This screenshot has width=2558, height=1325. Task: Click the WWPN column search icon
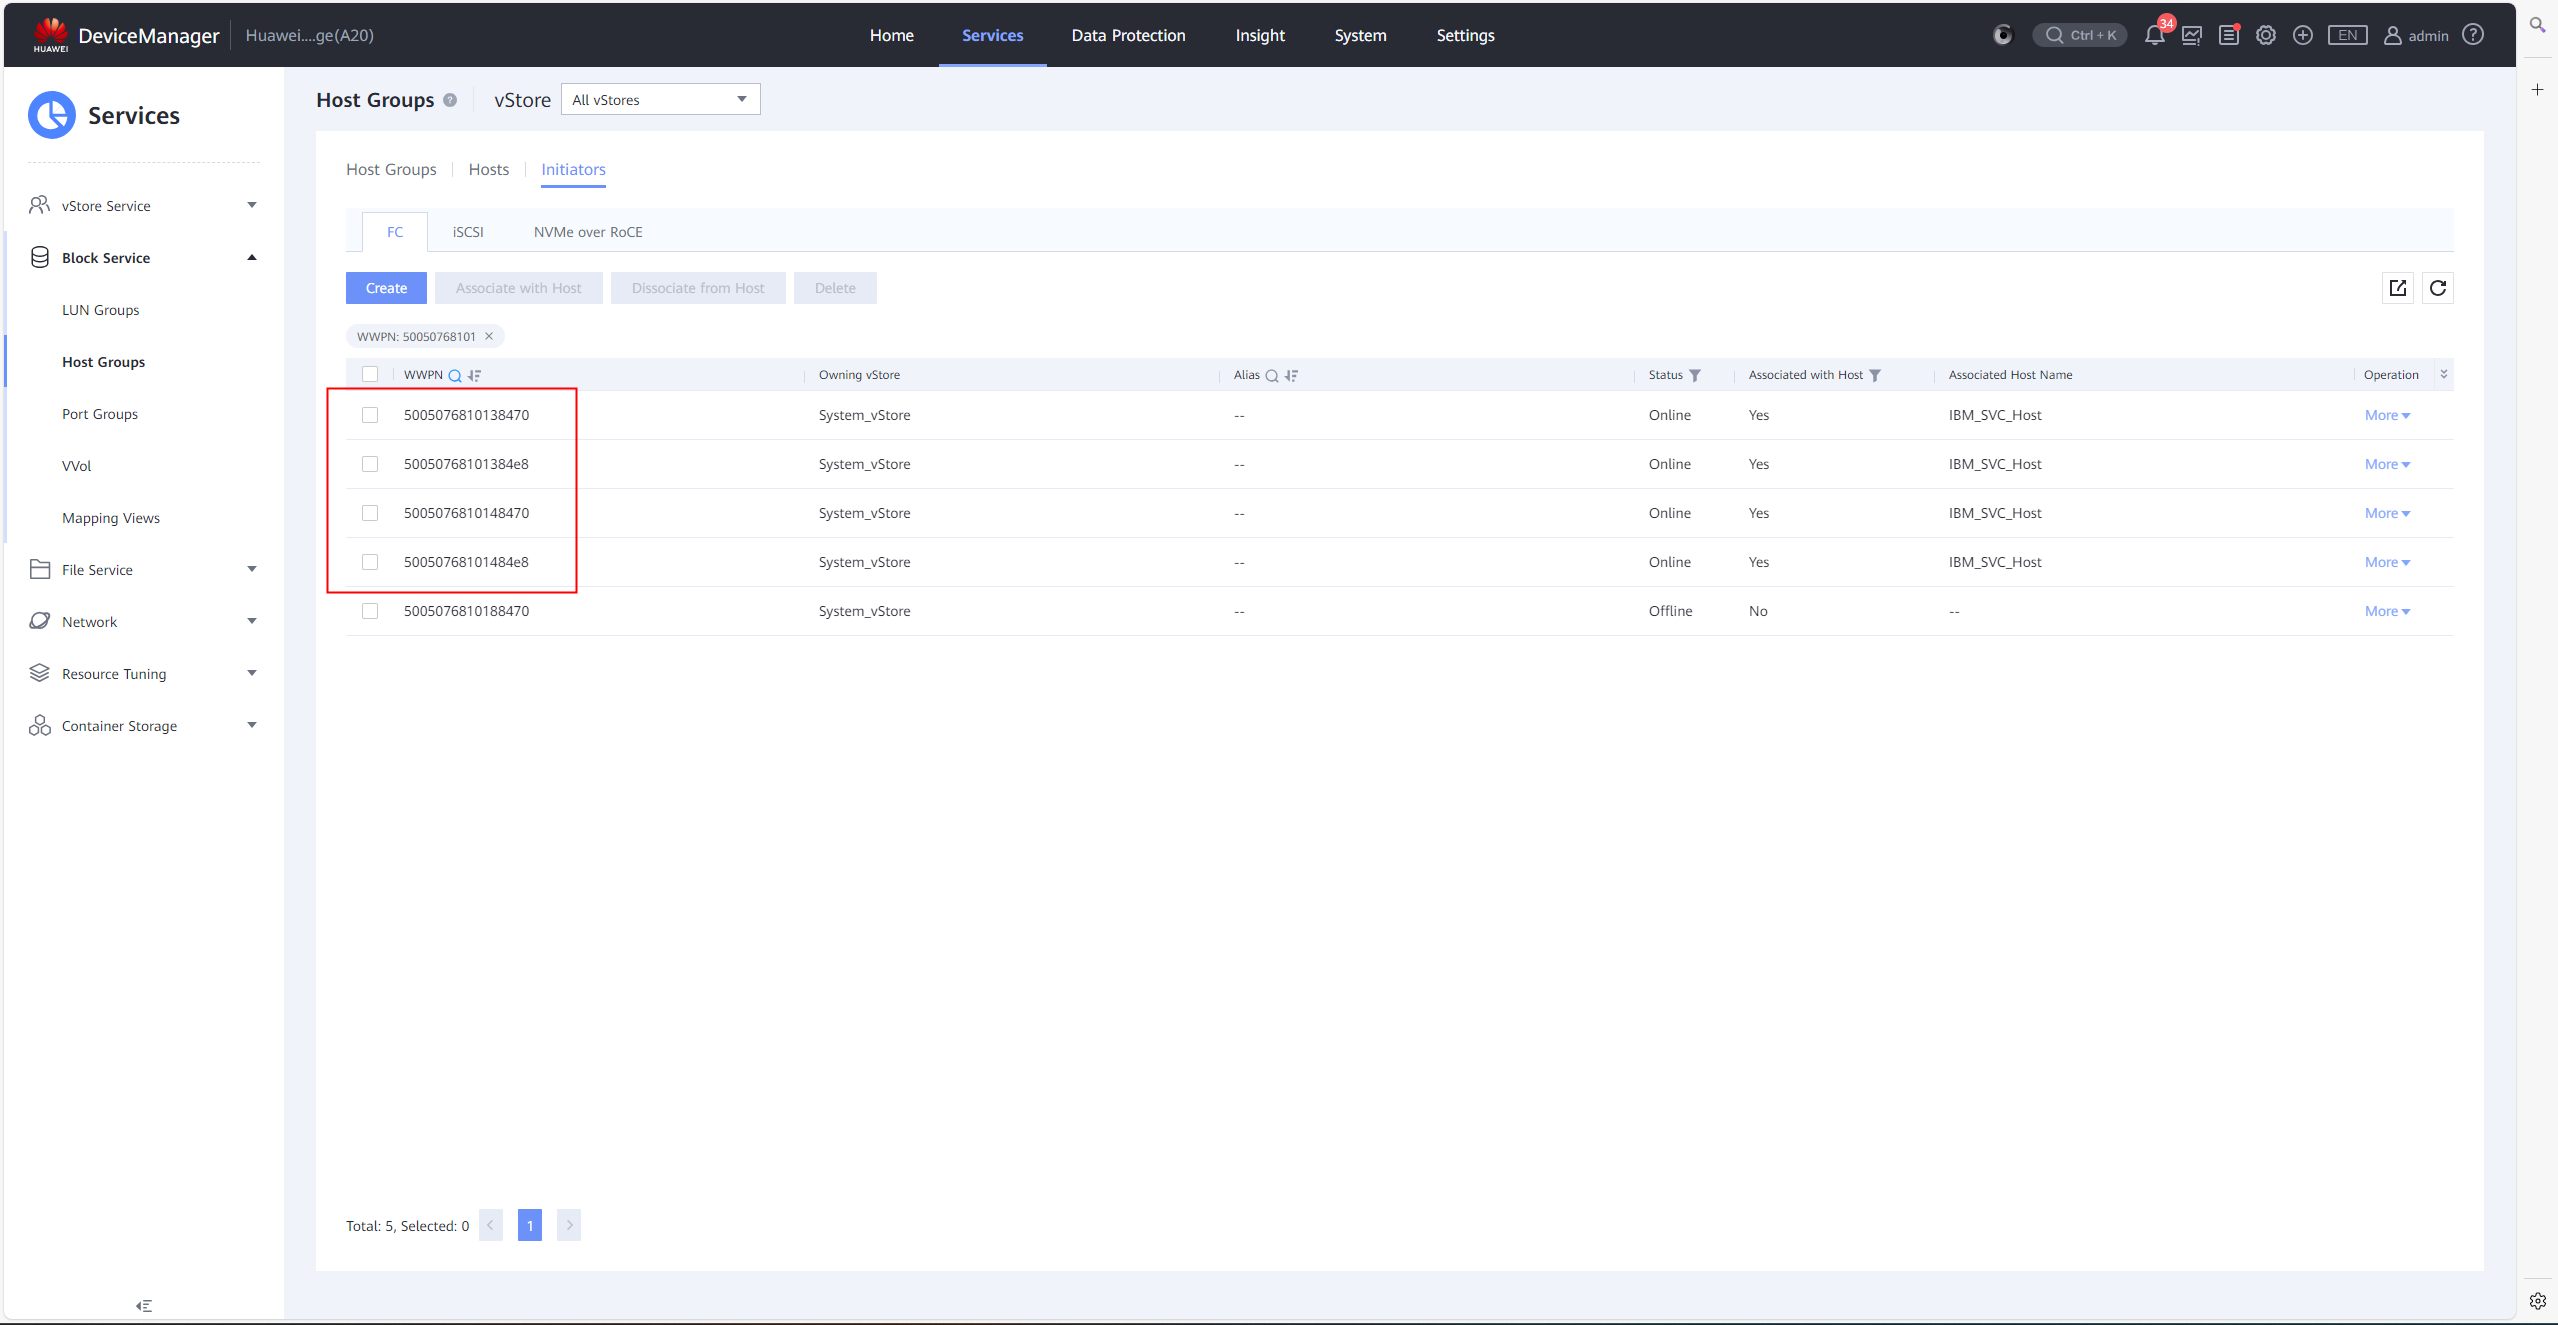click(455, 376)
